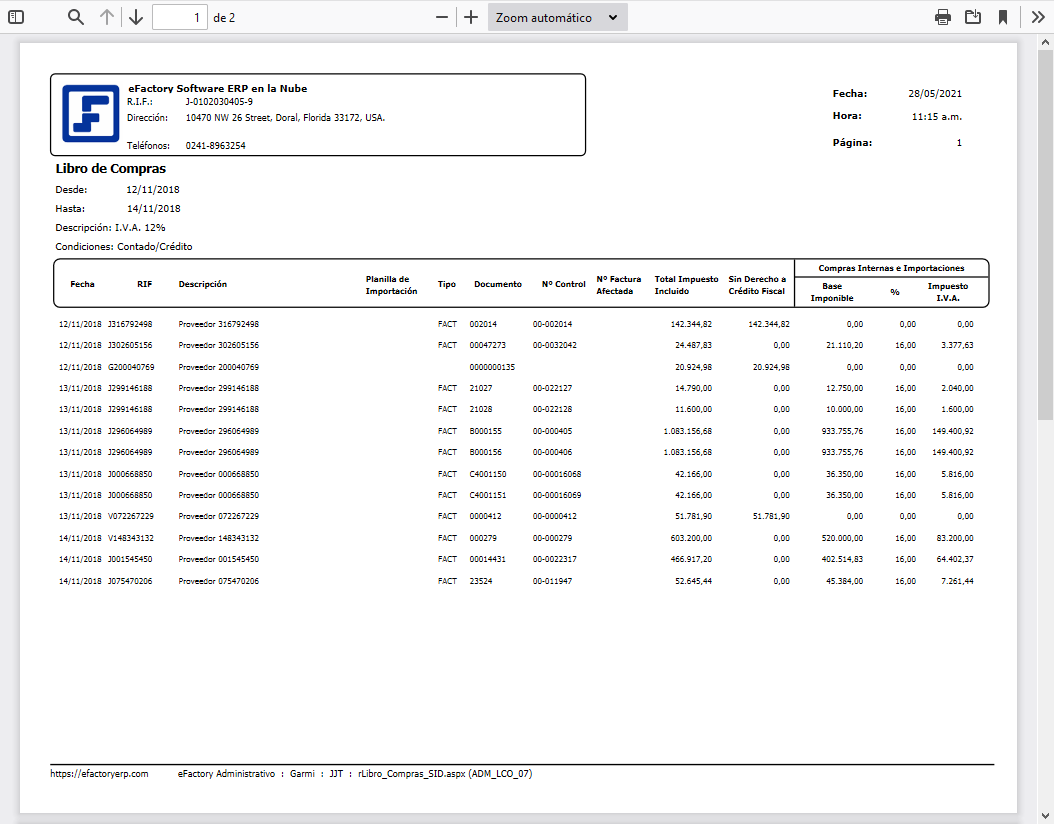Viewport: 1054px width, 824px height.
Task: Go to the previous page
Action: pos(107,17)
